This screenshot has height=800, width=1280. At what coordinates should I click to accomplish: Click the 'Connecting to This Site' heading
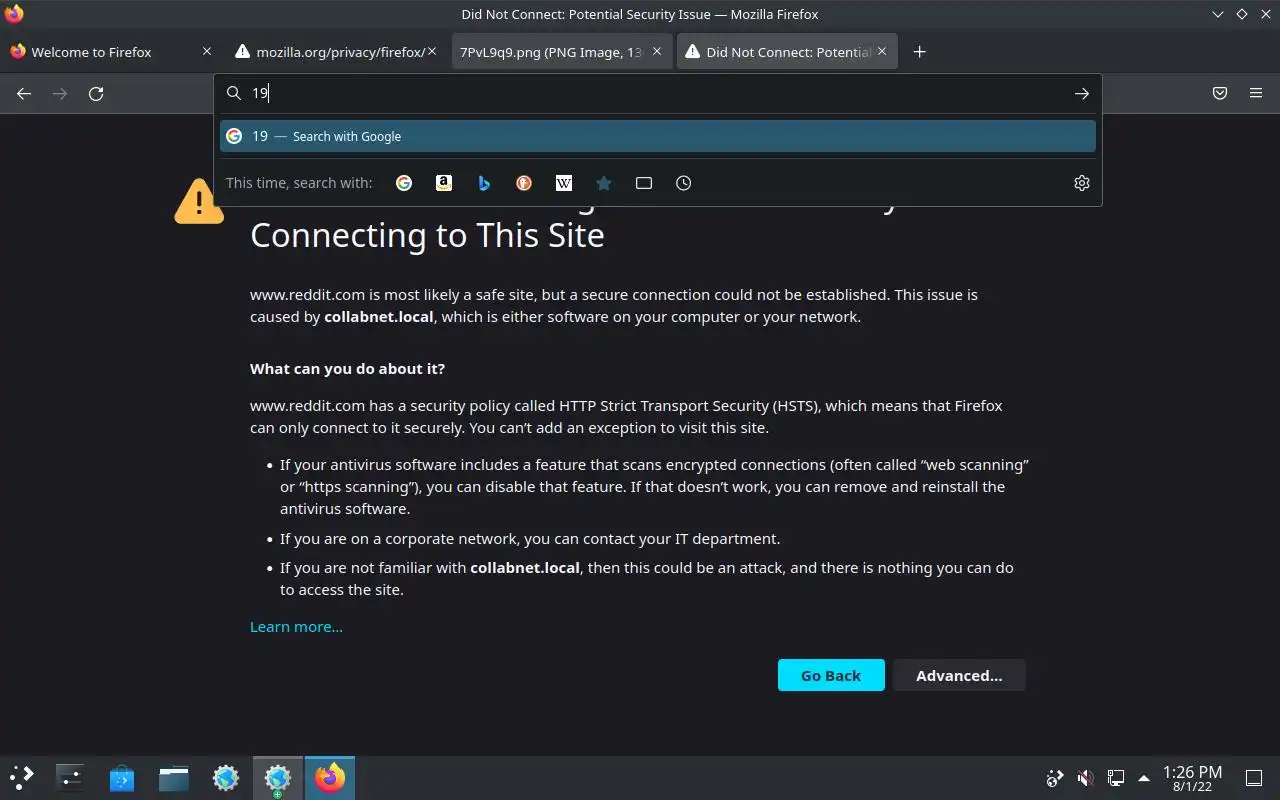[427, 235]
